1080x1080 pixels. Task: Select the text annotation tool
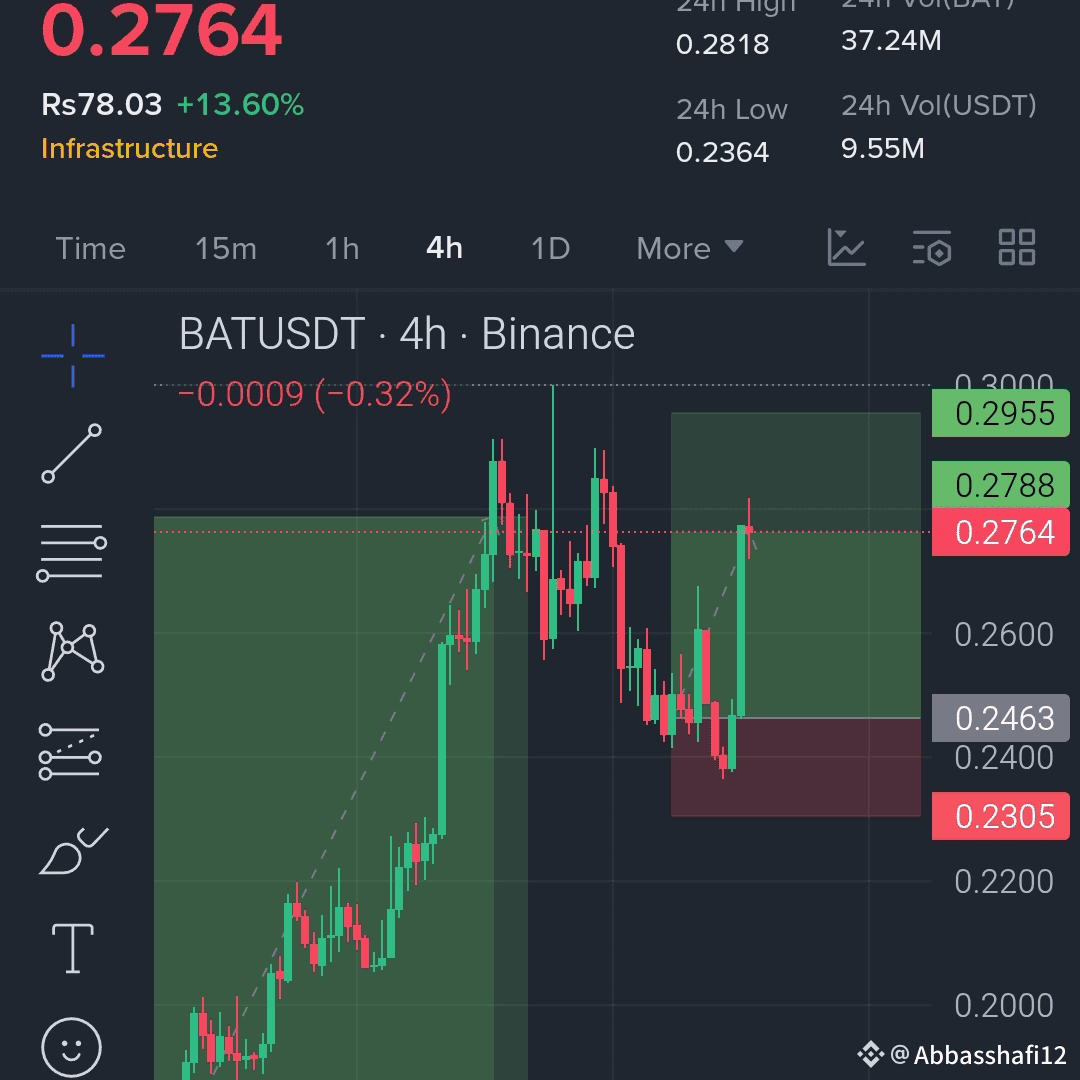click(x=72, y=948)
